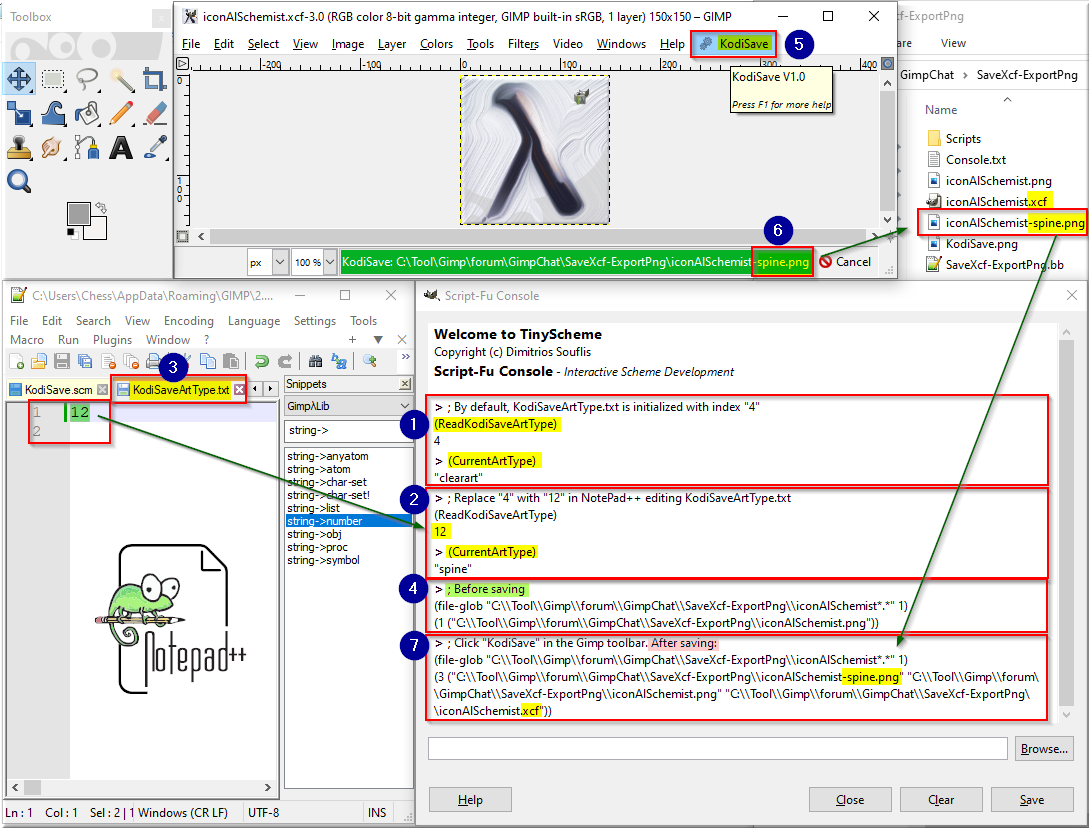Click the Help button in Script-Fu Console
1089x828 pixels.
[470, 800]
